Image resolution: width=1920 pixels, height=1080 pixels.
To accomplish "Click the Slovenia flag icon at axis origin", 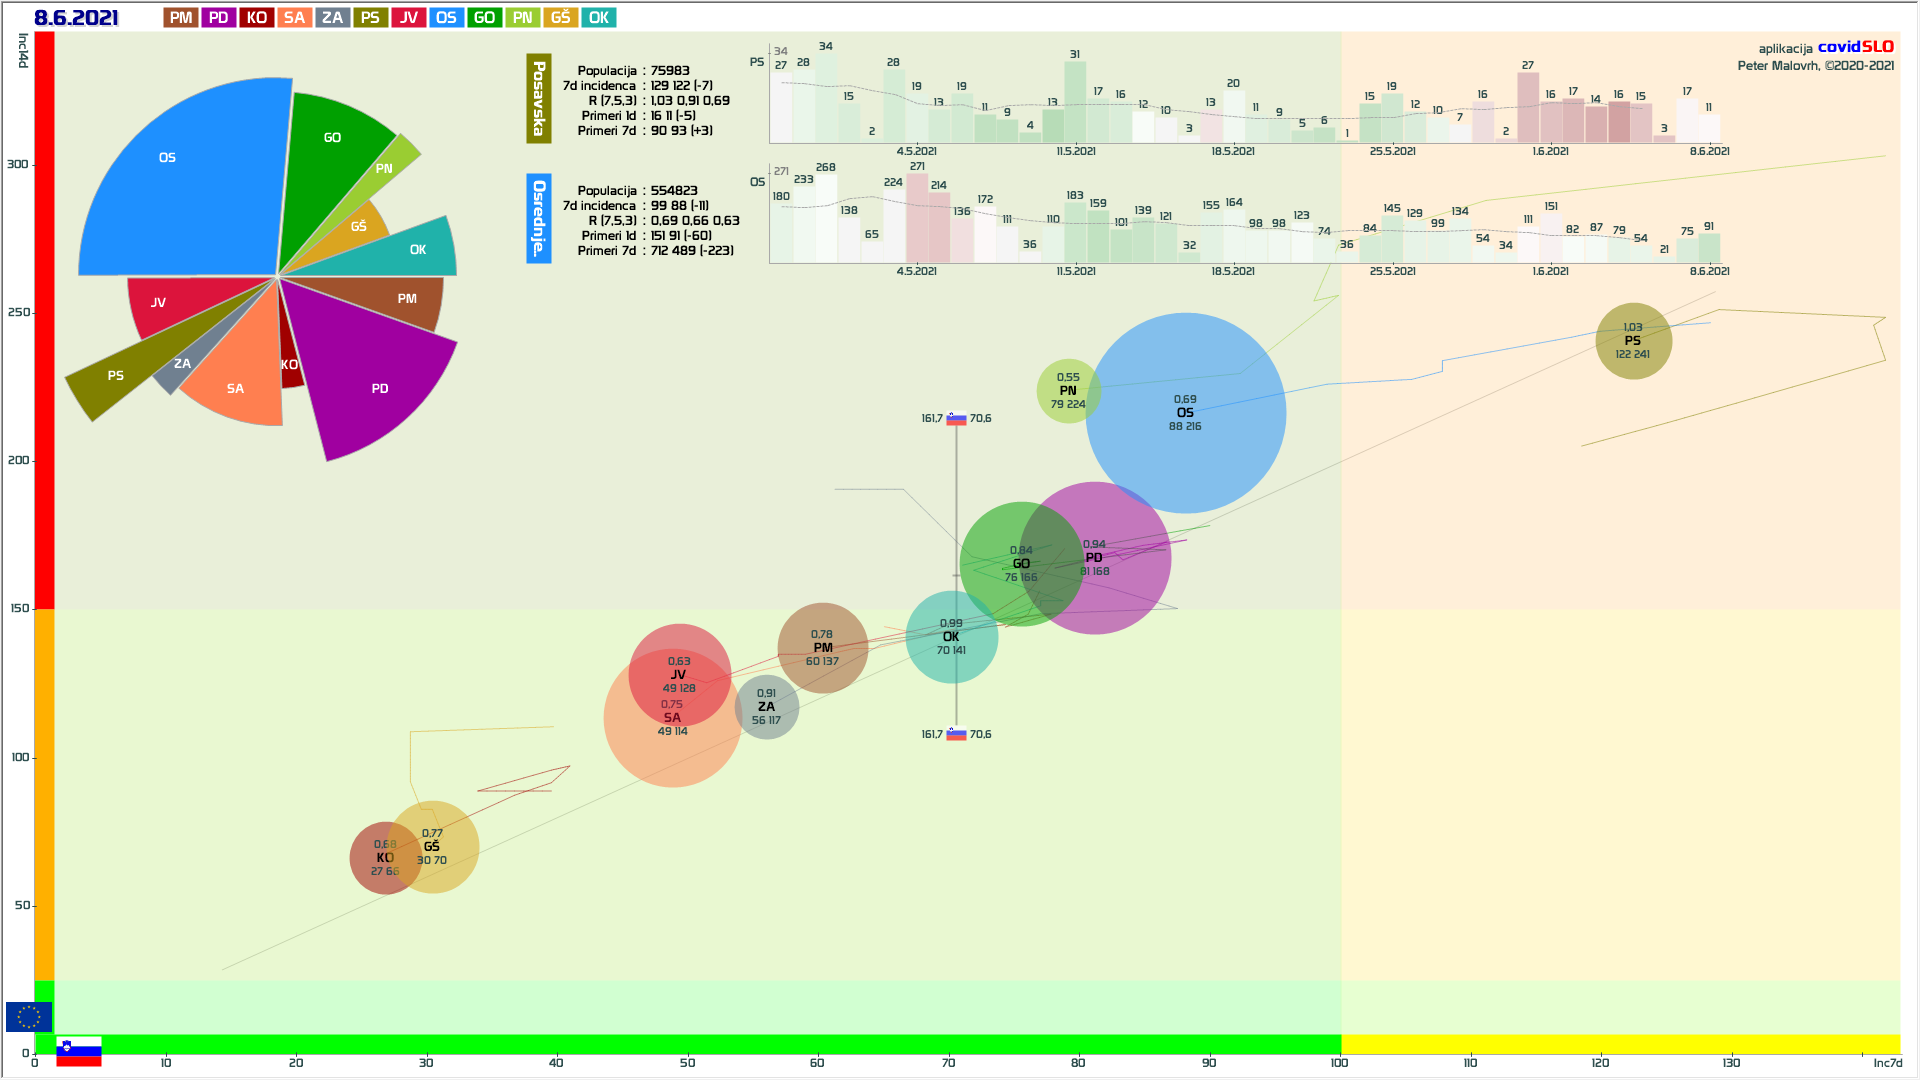I will (x=79, y=1051).
